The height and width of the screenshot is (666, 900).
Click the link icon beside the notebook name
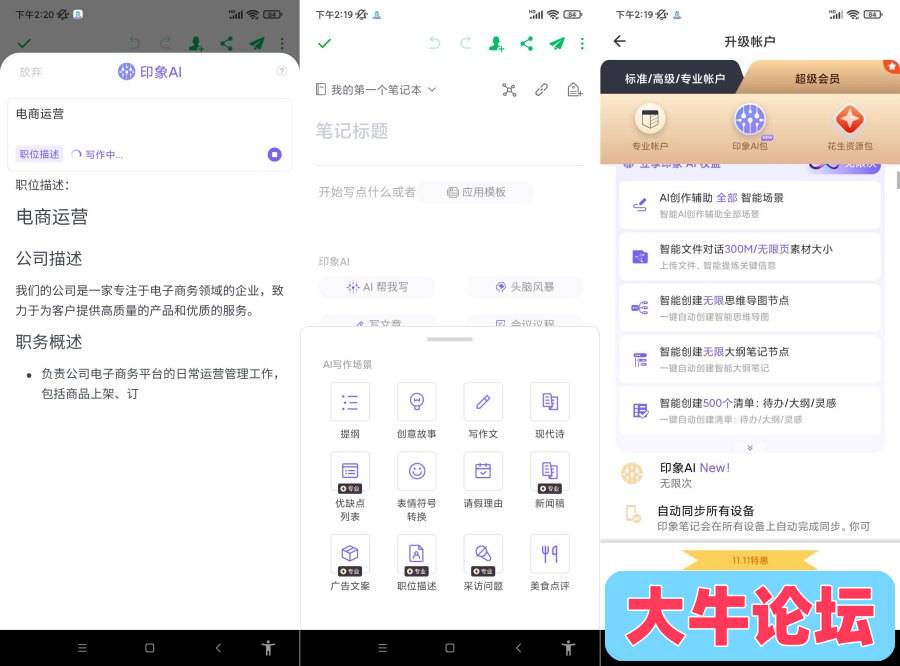pyautogui.click(x=541, y=90)
